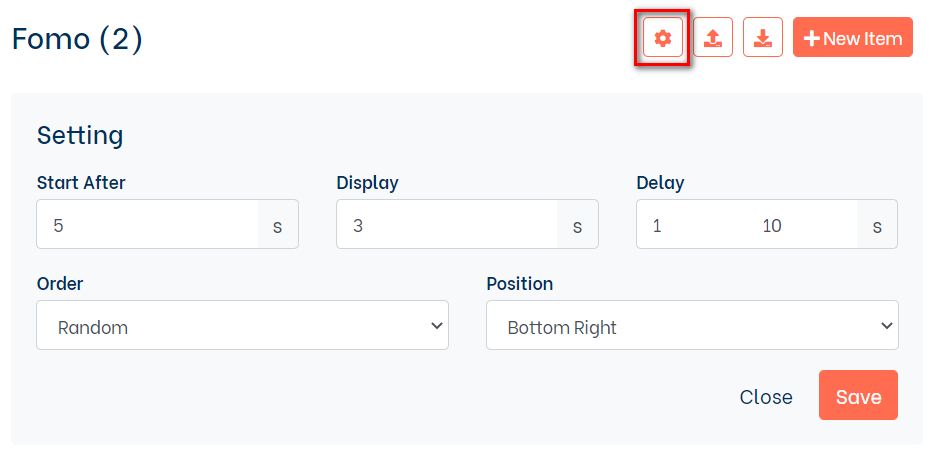Click the download icon button
Screen dimensions: 935x463
[x=763, y=38]
